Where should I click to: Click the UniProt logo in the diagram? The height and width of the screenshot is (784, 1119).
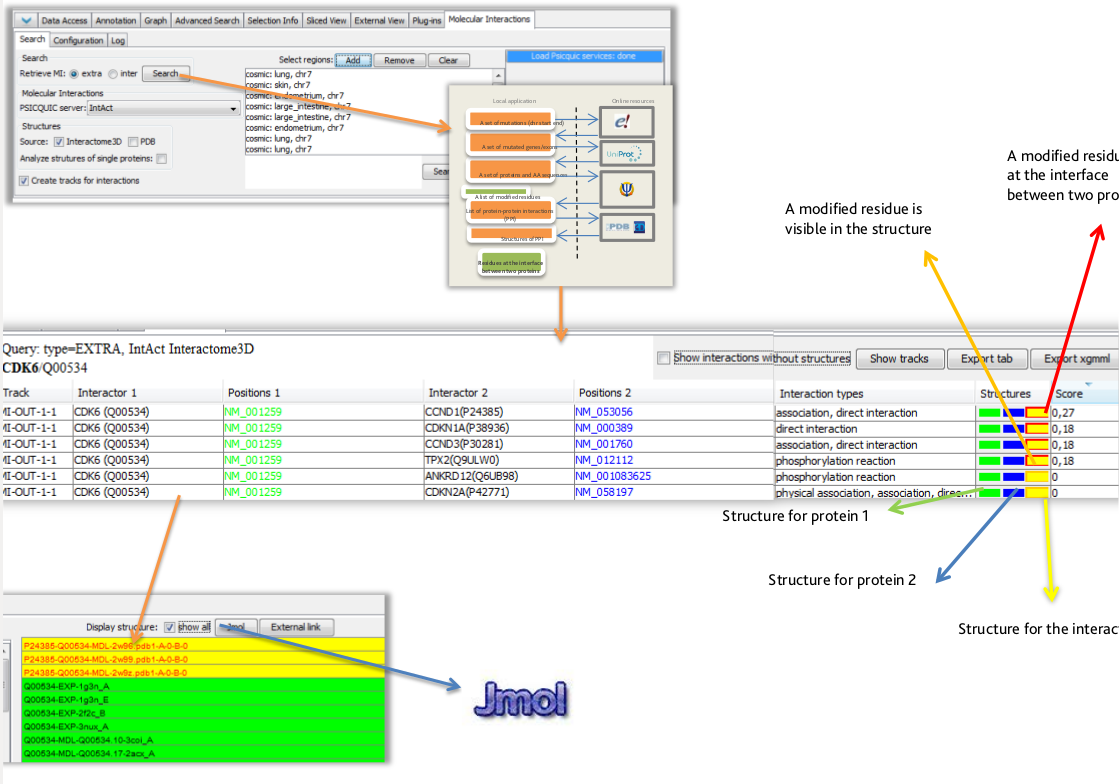click(x=626, y=153)
